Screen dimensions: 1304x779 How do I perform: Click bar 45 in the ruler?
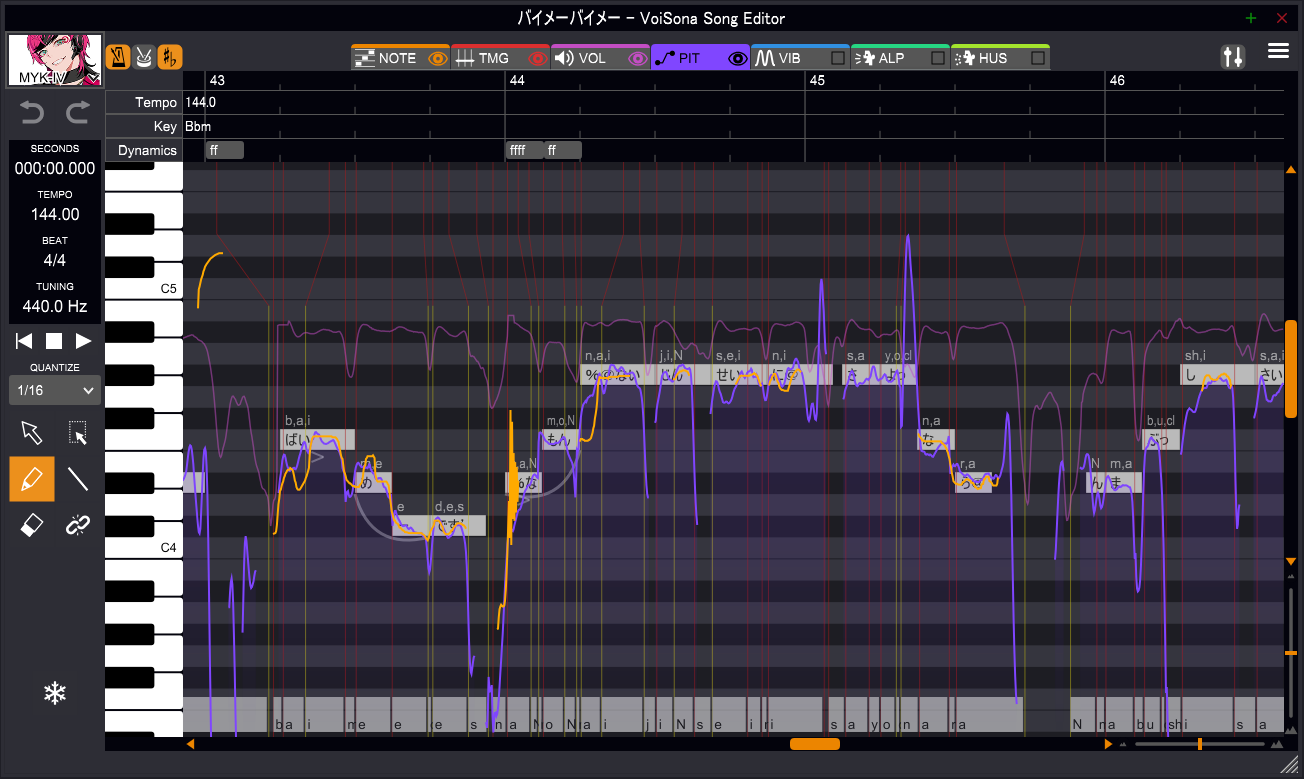pos(817,80)
